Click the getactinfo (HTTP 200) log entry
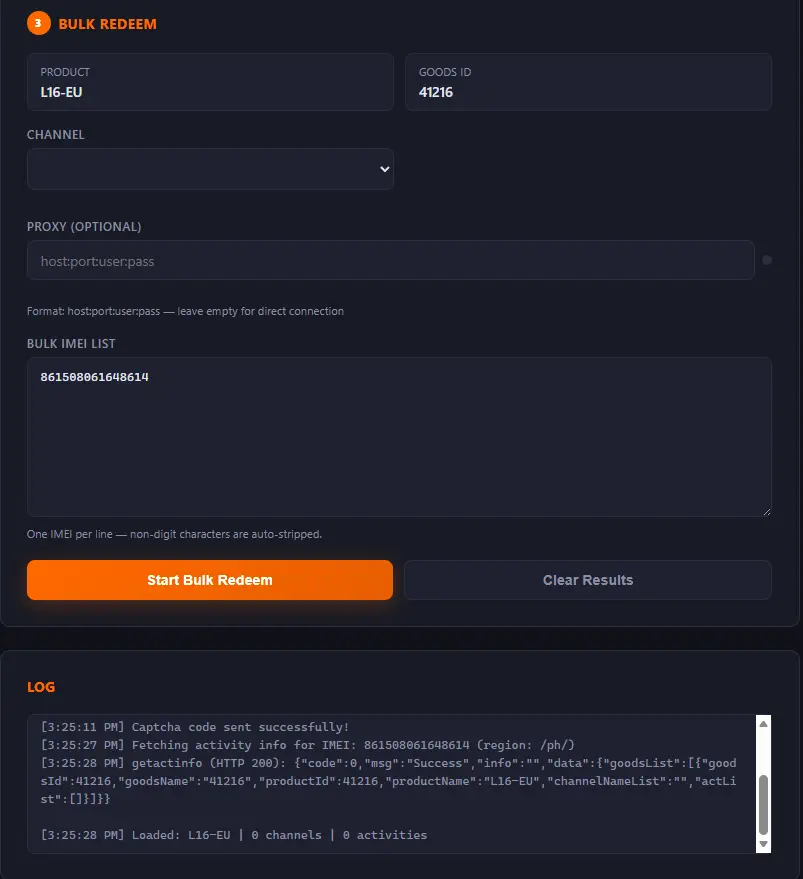This screenshot has height=879, width=803. pyautogui.click(x=388, y=781)
